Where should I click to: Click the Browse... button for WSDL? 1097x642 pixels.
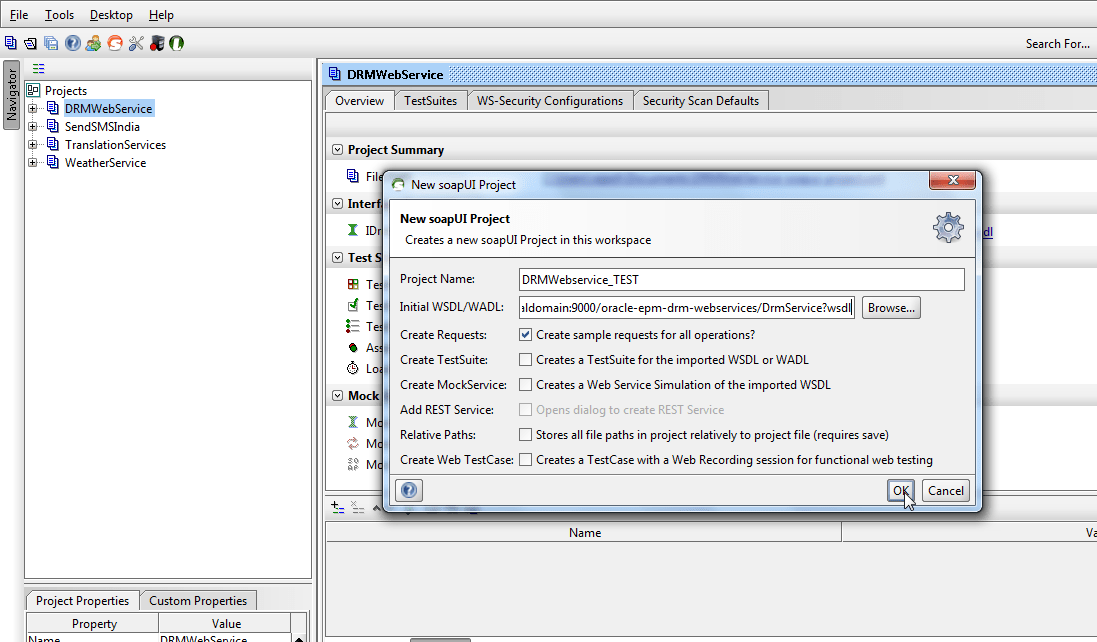pos(891,308)
